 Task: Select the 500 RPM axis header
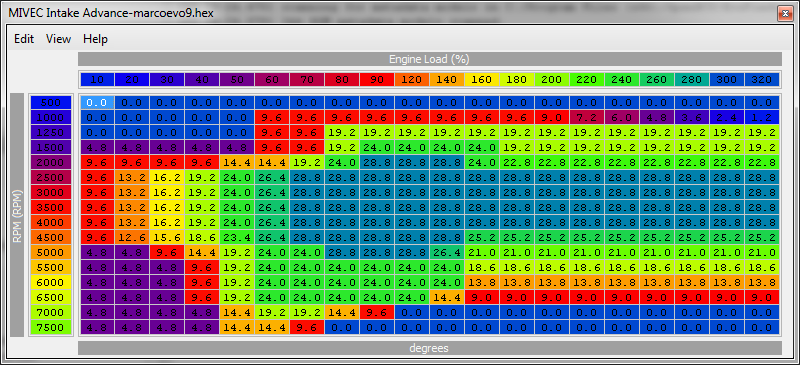click(x=50, y=103)
